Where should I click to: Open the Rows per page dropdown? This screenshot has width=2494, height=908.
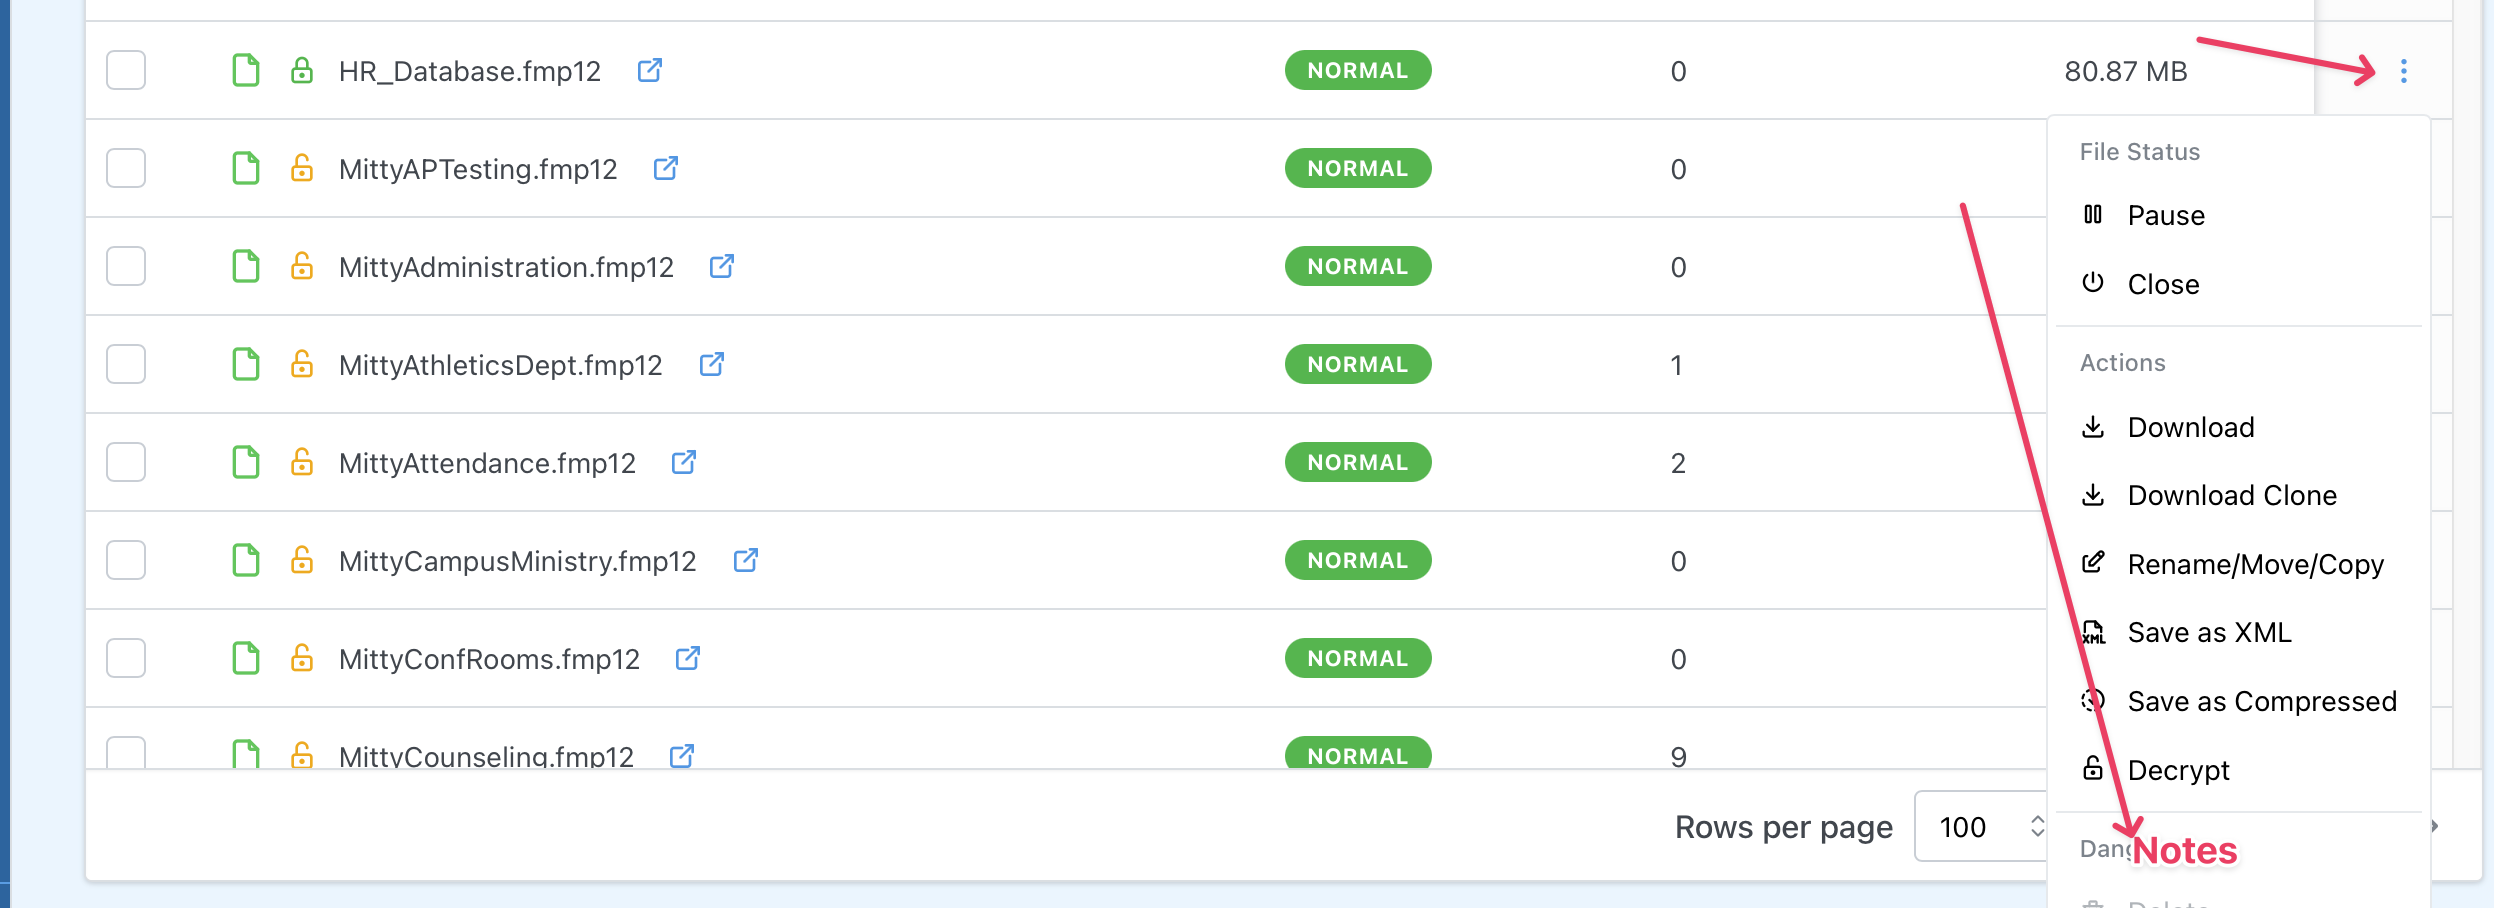coord(1982,827)
